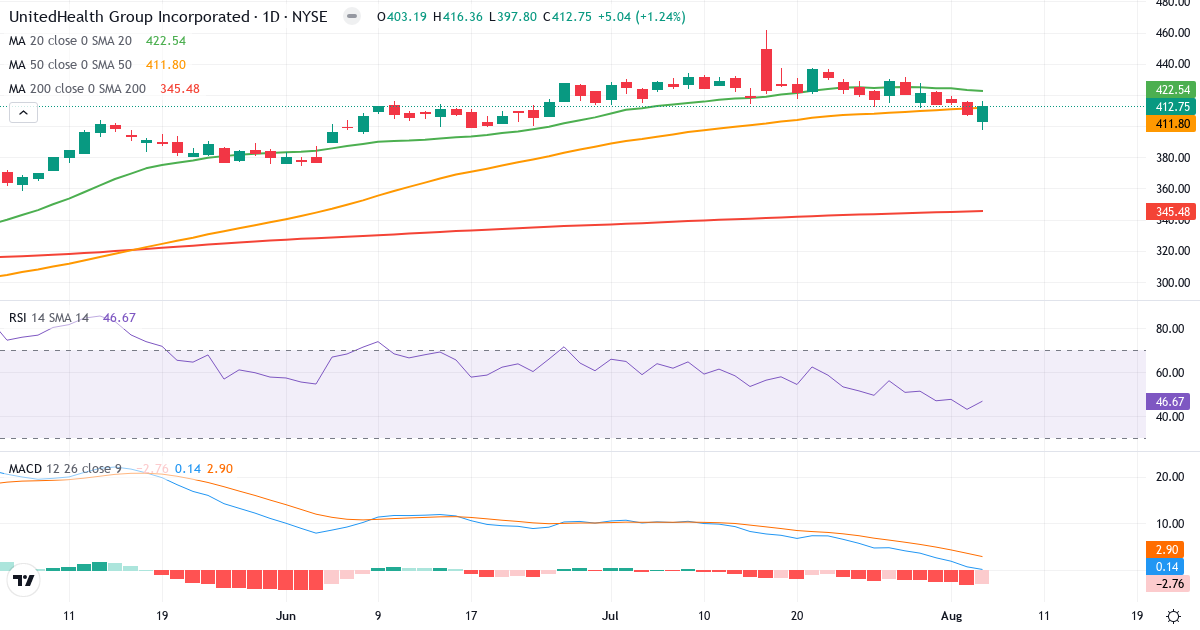This screenshot has height=630, width=1200.
Task: Collapse the indicator legend with the chevron button
Action: tap(24, 113)
